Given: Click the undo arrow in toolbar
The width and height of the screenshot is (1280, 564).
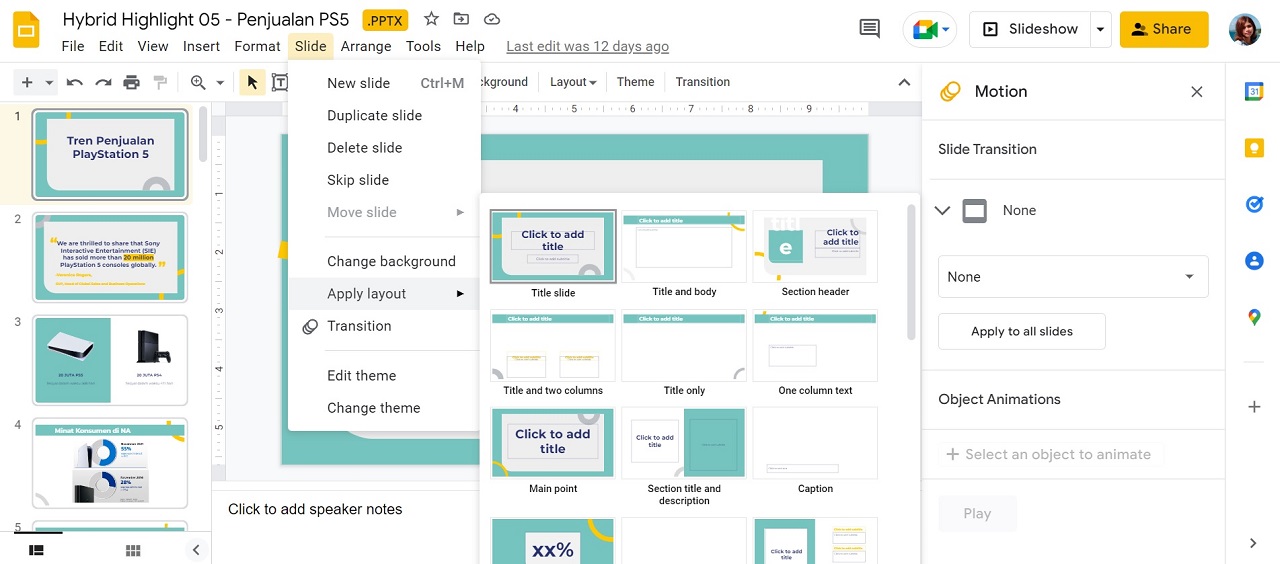Looking at the screenshot, I should click(74, 82).
